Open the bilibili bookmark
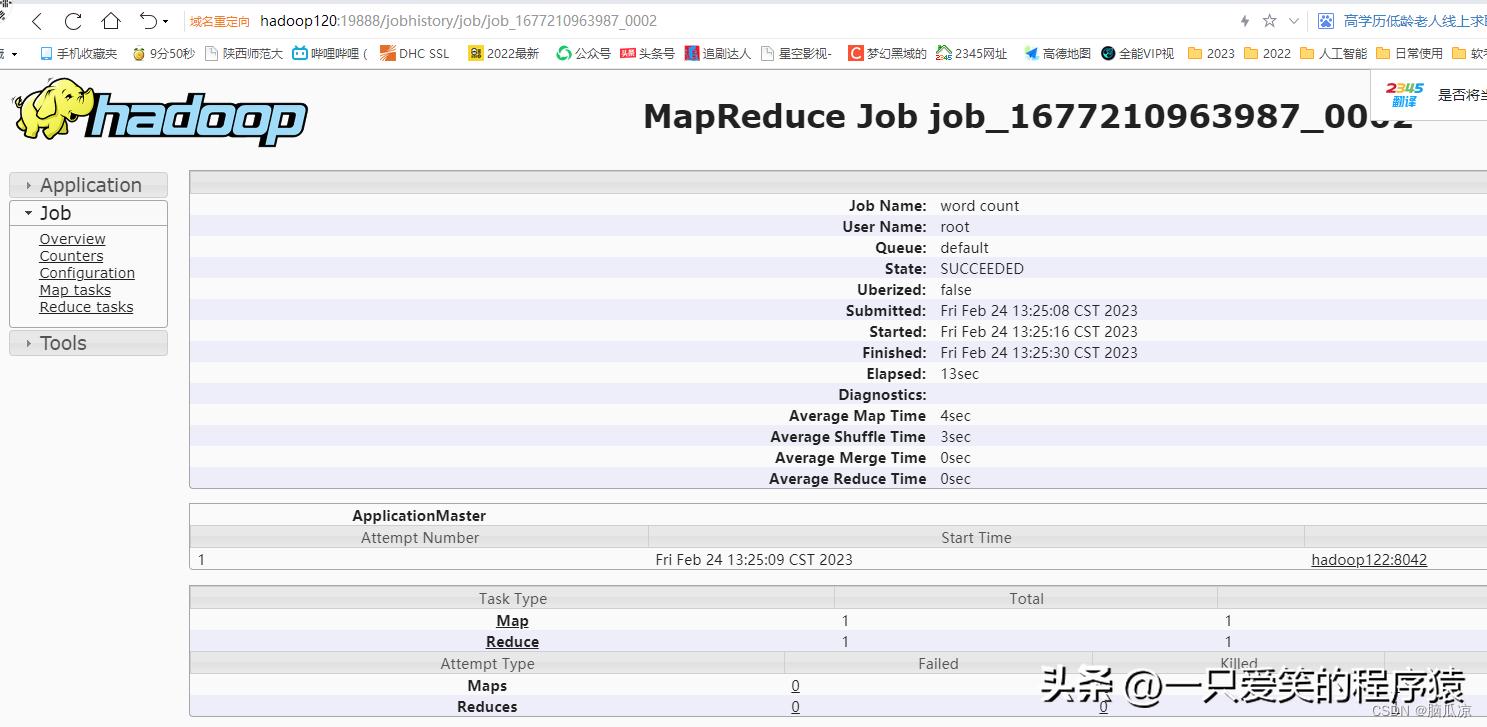This screenshot has width=1487, height=727. pyautogui.click(x=330, y=53)
